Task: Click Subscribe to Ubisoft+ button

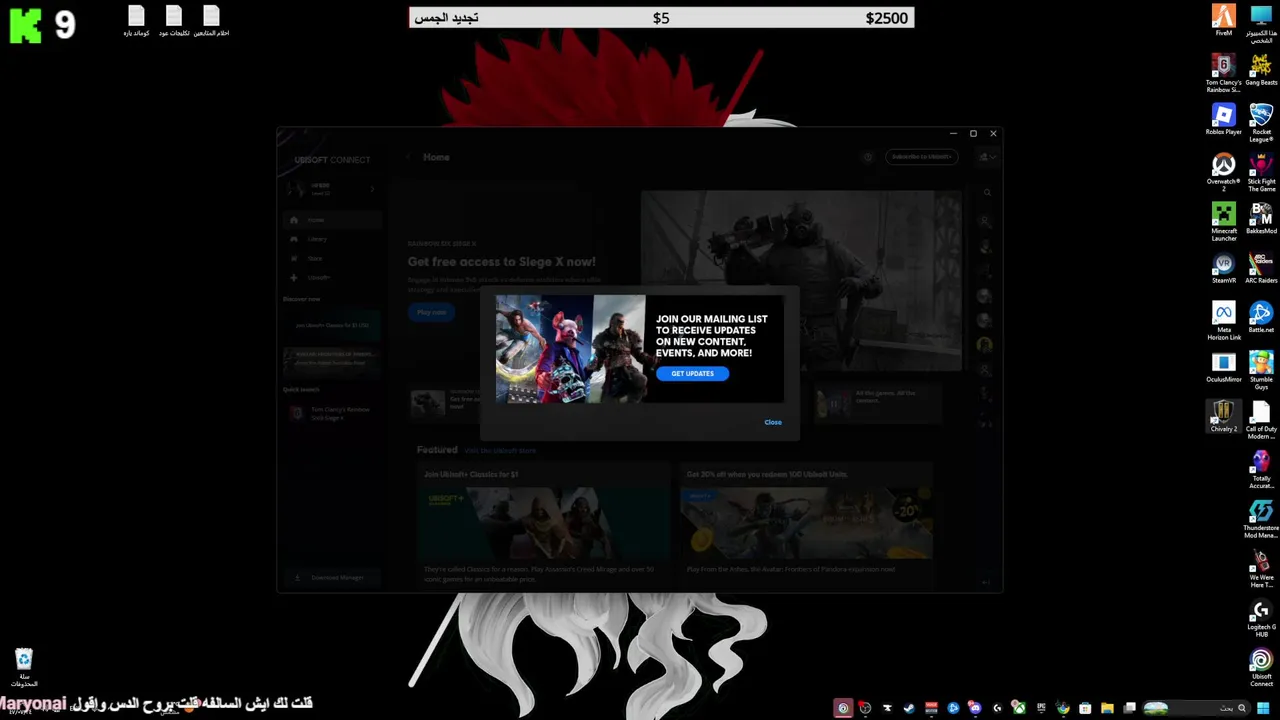Action: (921, 157)
